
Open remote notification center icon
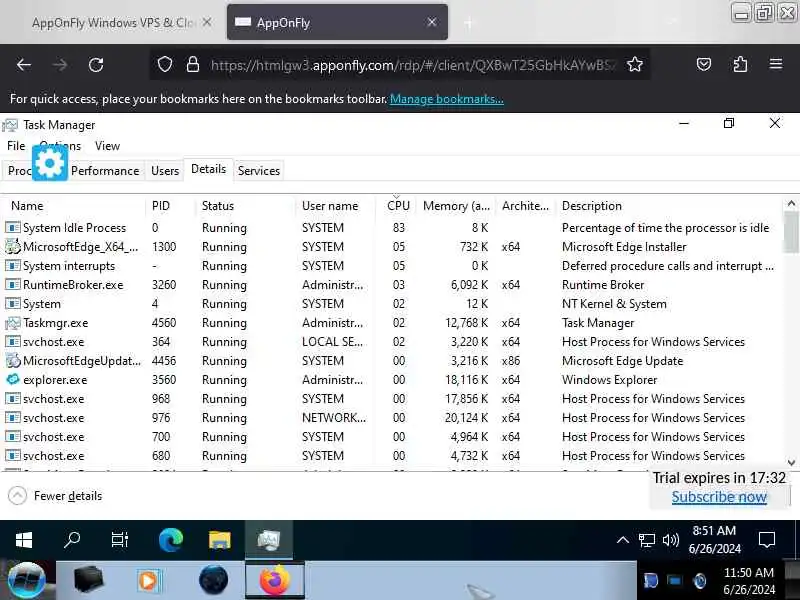[x=767, y=540]
